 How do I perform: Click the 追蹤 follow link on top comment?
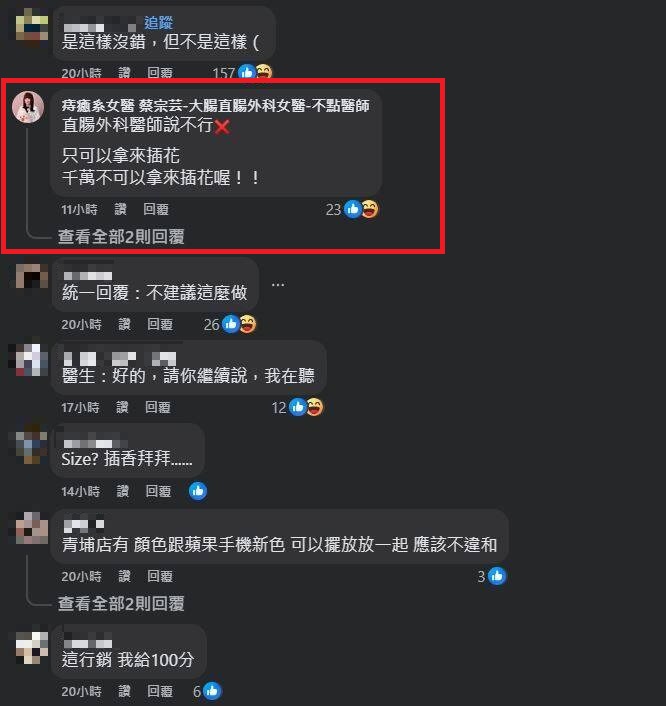159,23
